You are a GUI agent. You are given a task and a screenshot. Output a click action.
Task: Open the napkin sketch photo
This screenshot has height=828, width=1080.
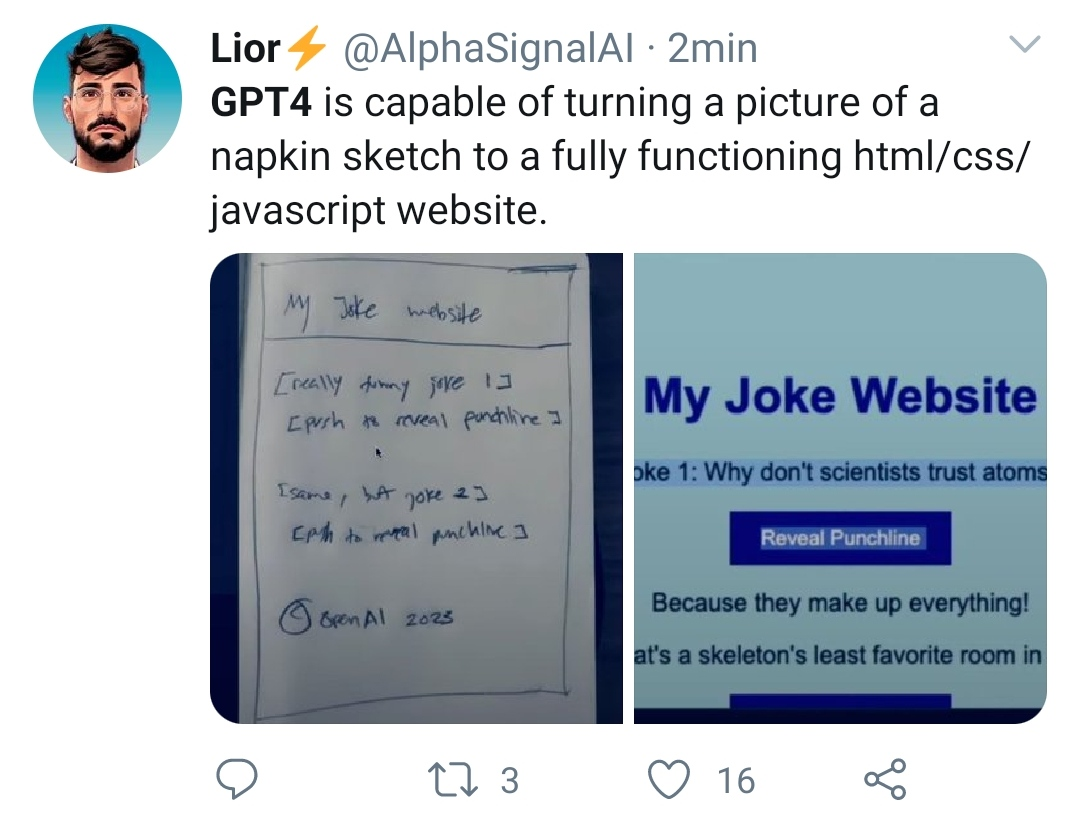(416, 488)
